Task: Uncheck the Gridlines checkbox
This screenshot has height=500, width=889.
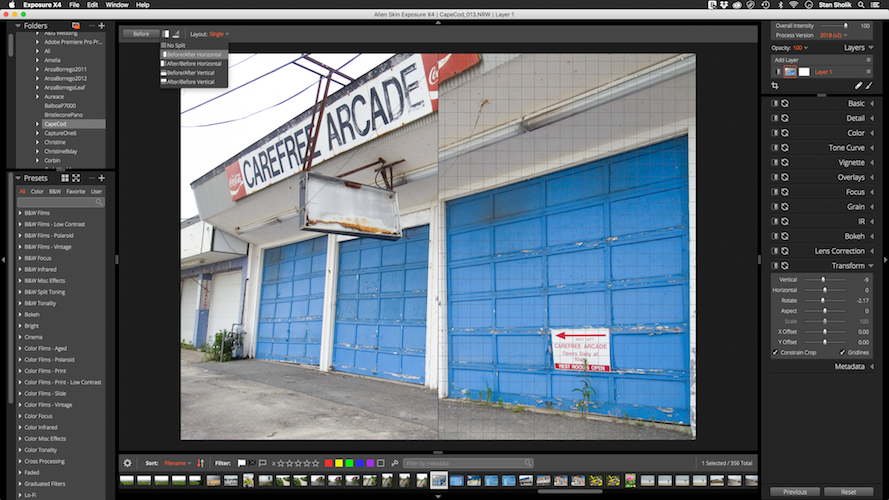Action: pyautogui.click(x=843, y=353)
